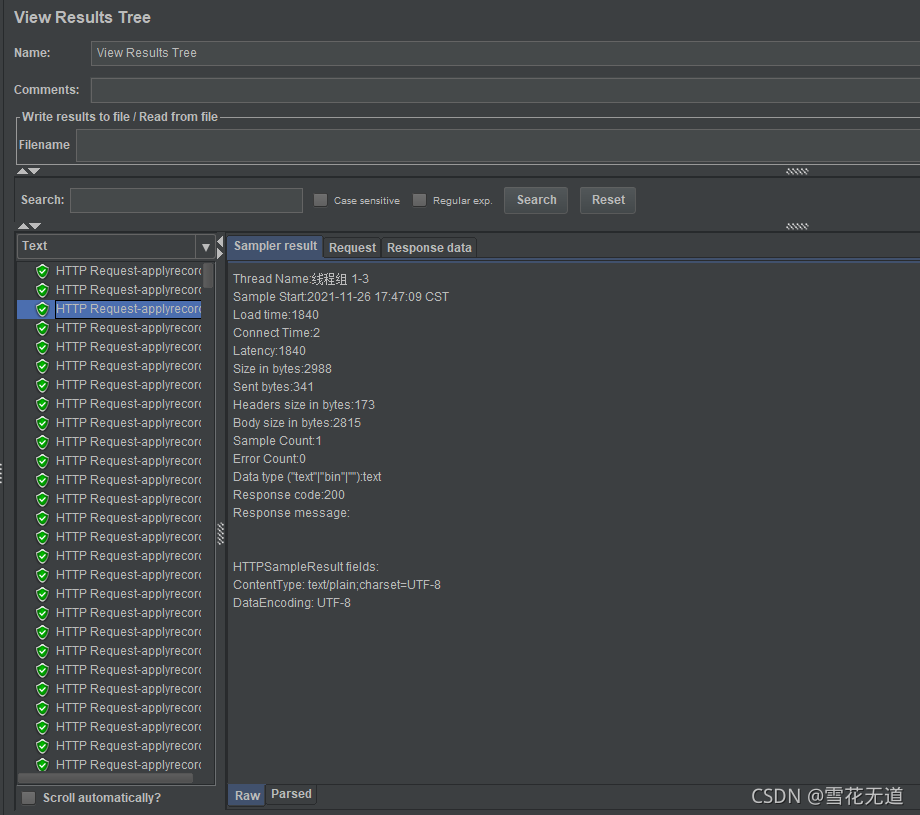Click into the Comments field

[505, 90]
